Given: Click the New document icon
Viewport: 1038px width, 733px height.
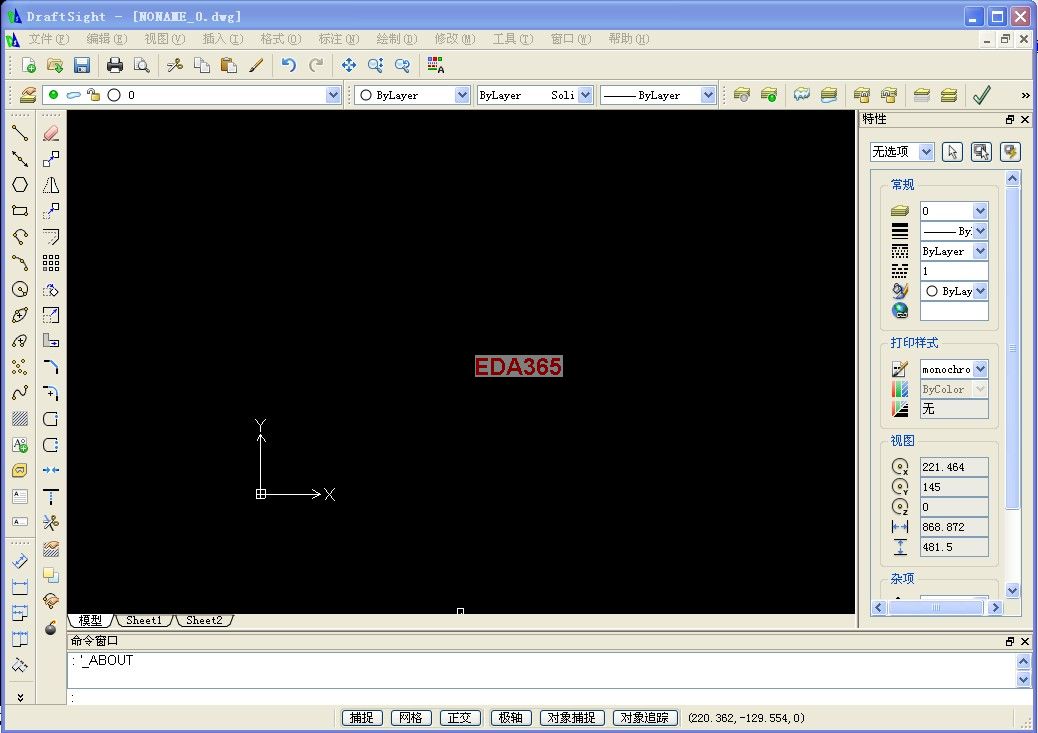Looking at the screenshot, I should [28, 65].
